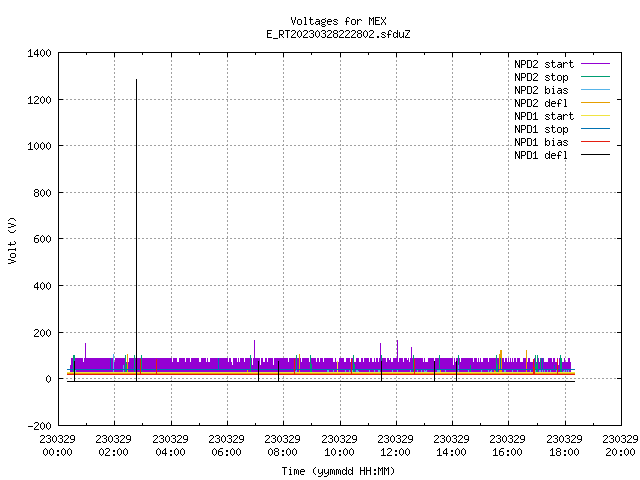Click the 1200 y-axis tick label

click(39, 100)
